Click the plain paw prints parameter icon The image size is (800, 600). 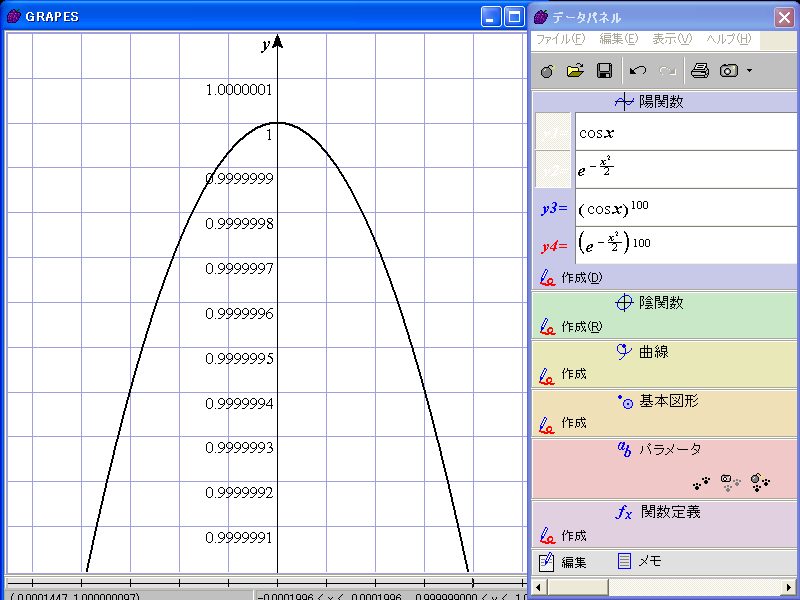click(702, 482)
